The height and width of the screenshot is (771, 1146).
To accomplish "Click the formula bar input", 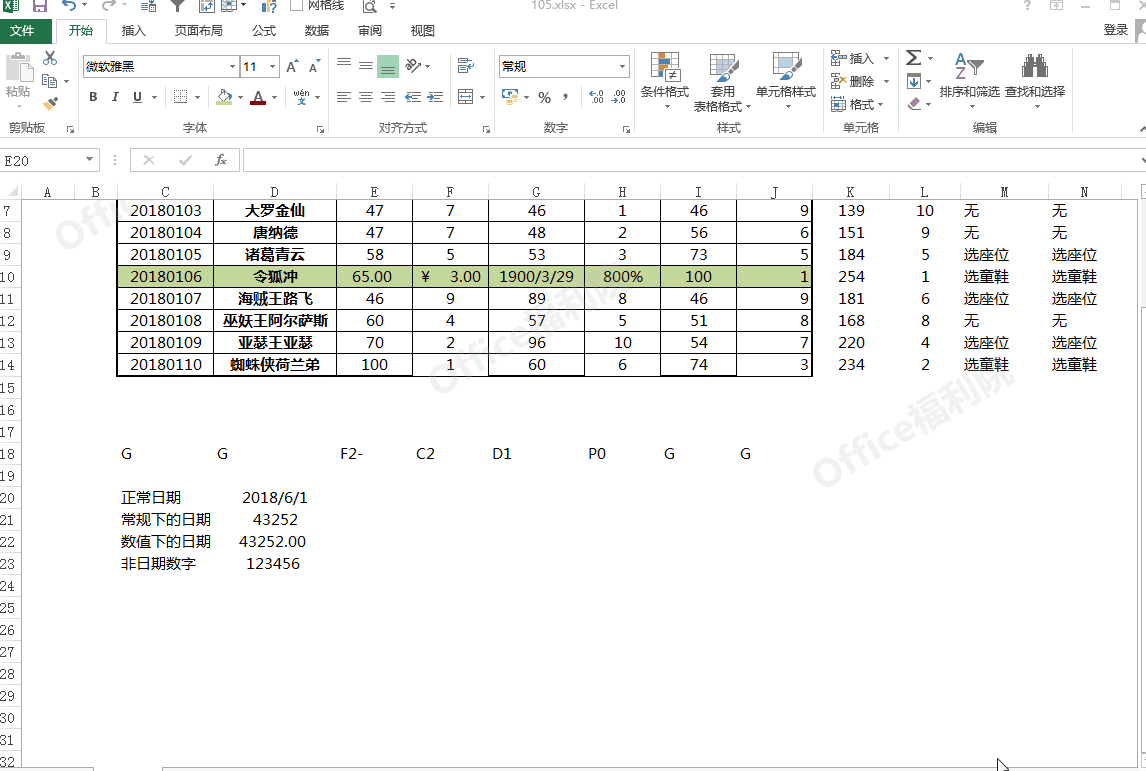I will pos(691,160).
